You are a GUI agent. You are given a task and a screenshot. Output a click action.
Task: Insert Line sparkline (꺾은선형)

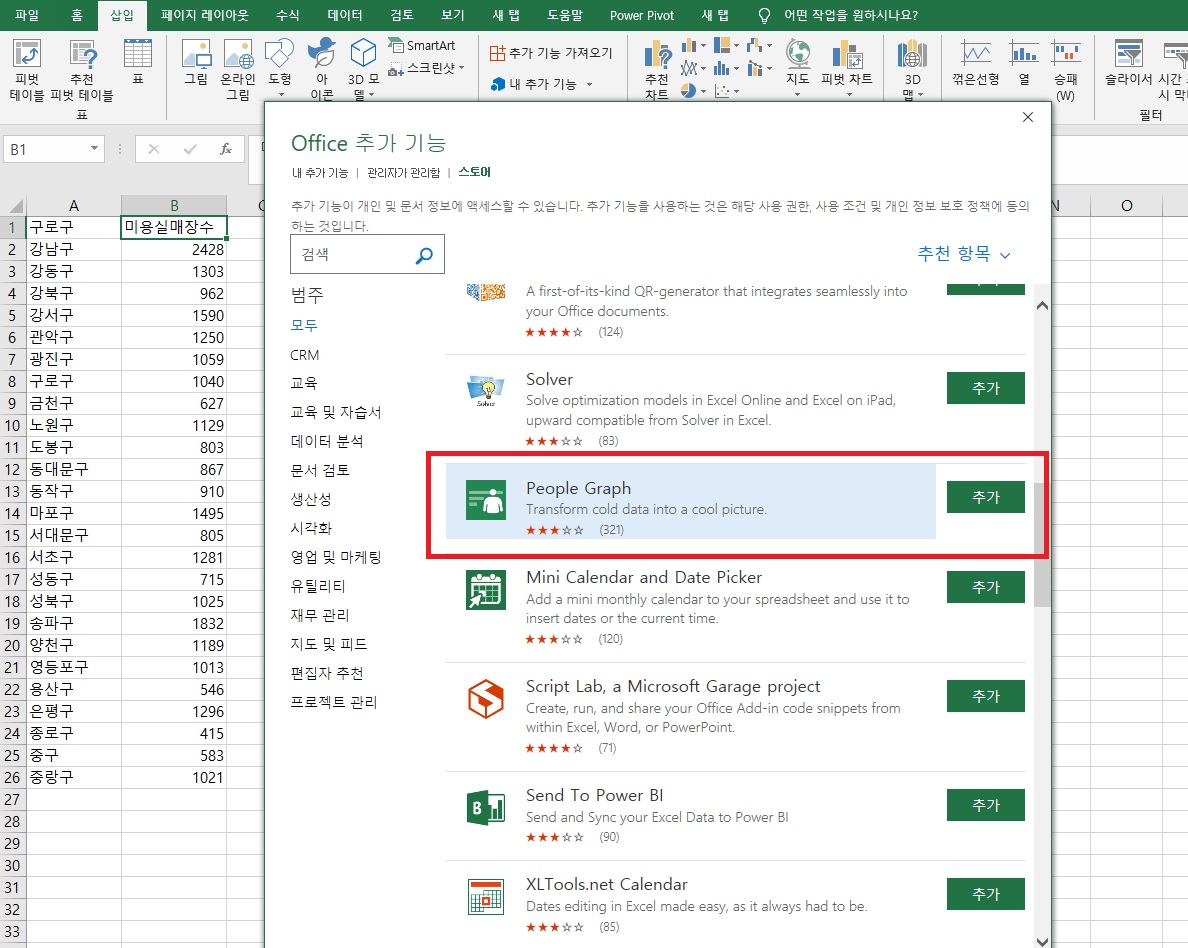976,64
